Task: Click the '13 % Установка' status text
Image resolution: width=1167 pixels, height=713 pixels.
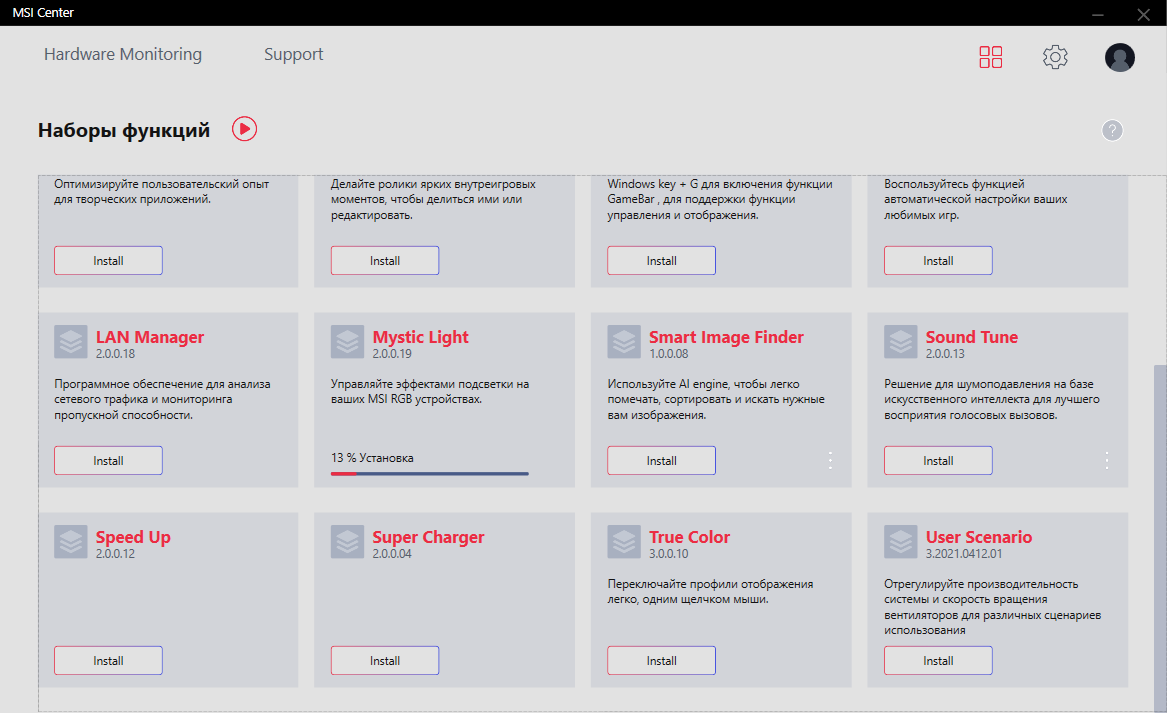Action: (x=372, y=458)
